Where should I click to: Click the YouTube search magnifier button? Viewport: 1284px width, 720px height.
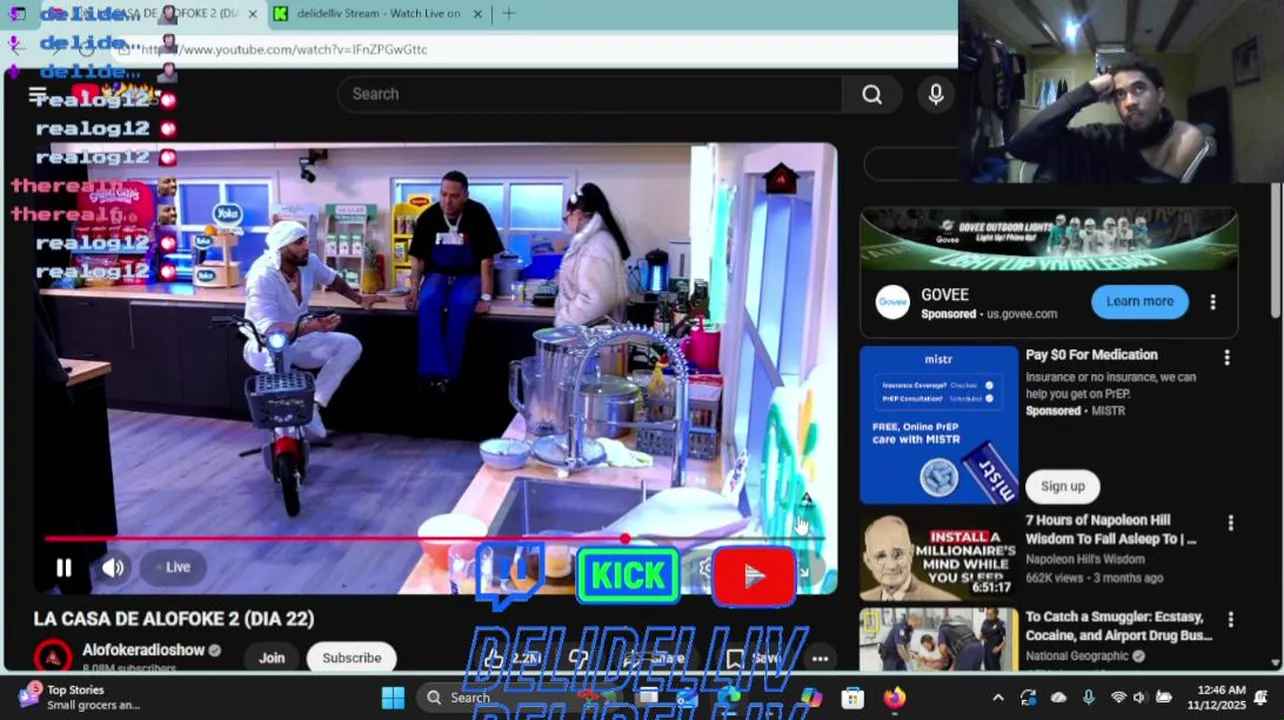tap(872, 94)
